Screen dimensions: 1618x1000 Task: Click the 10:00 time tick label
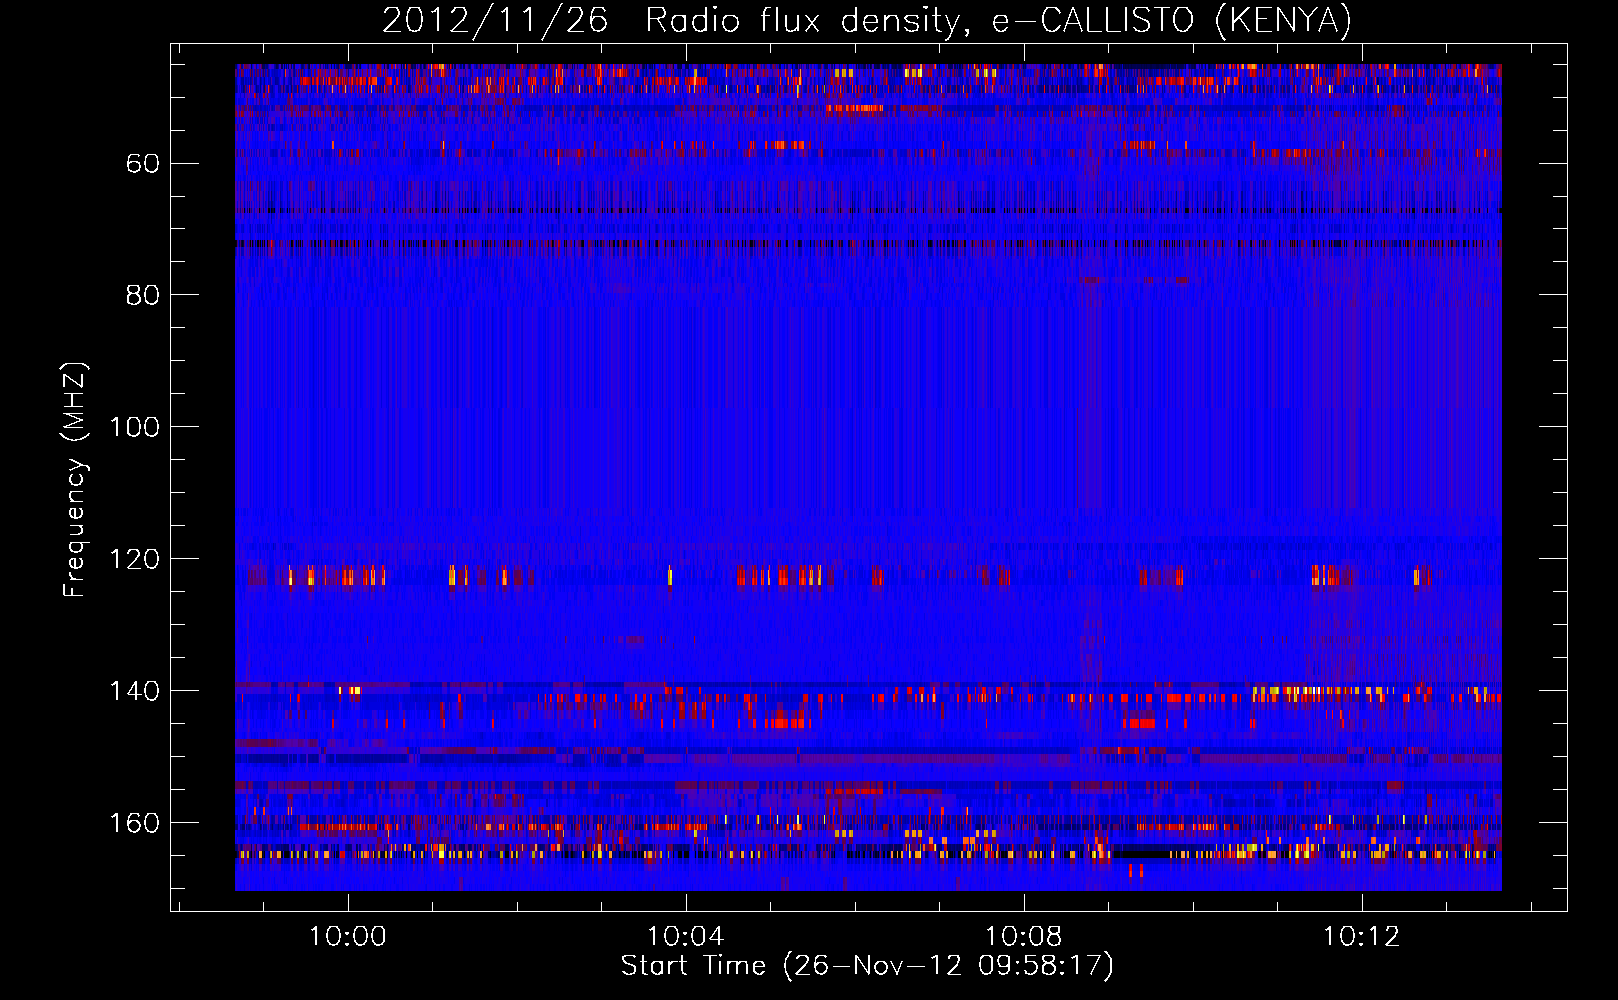click(x=348, y=937)
